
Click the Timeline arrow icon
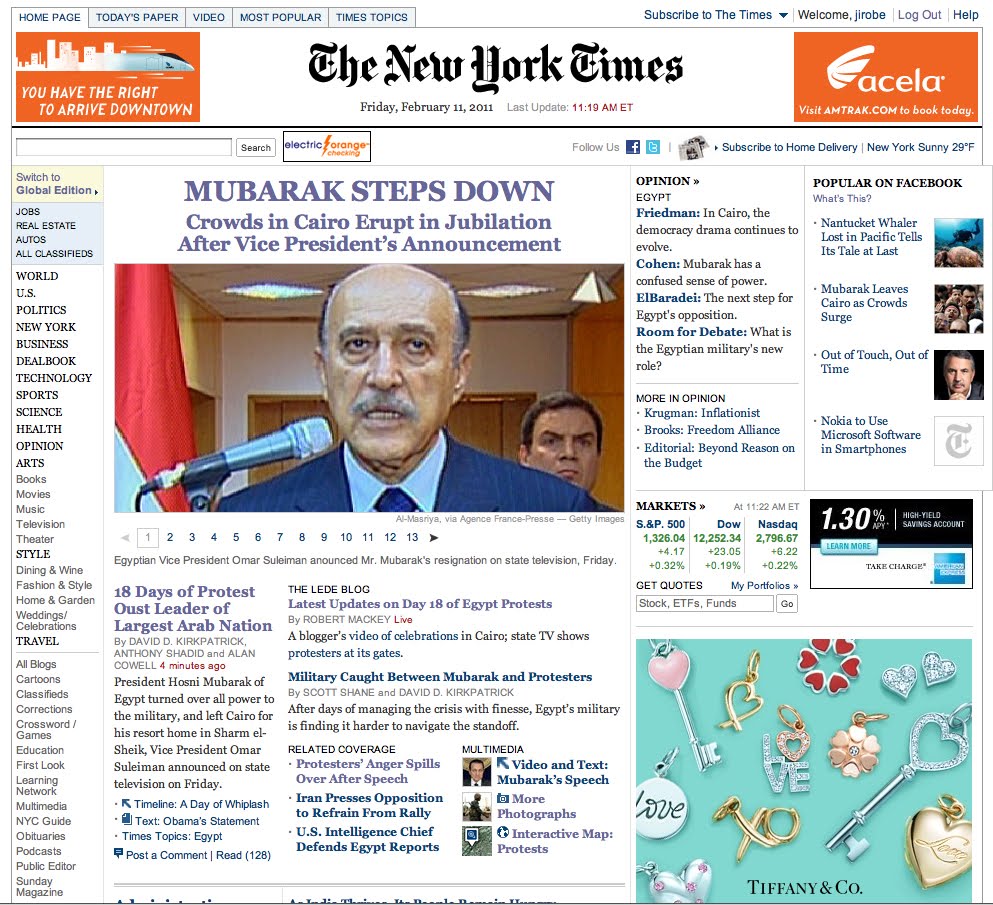(126, 803)
